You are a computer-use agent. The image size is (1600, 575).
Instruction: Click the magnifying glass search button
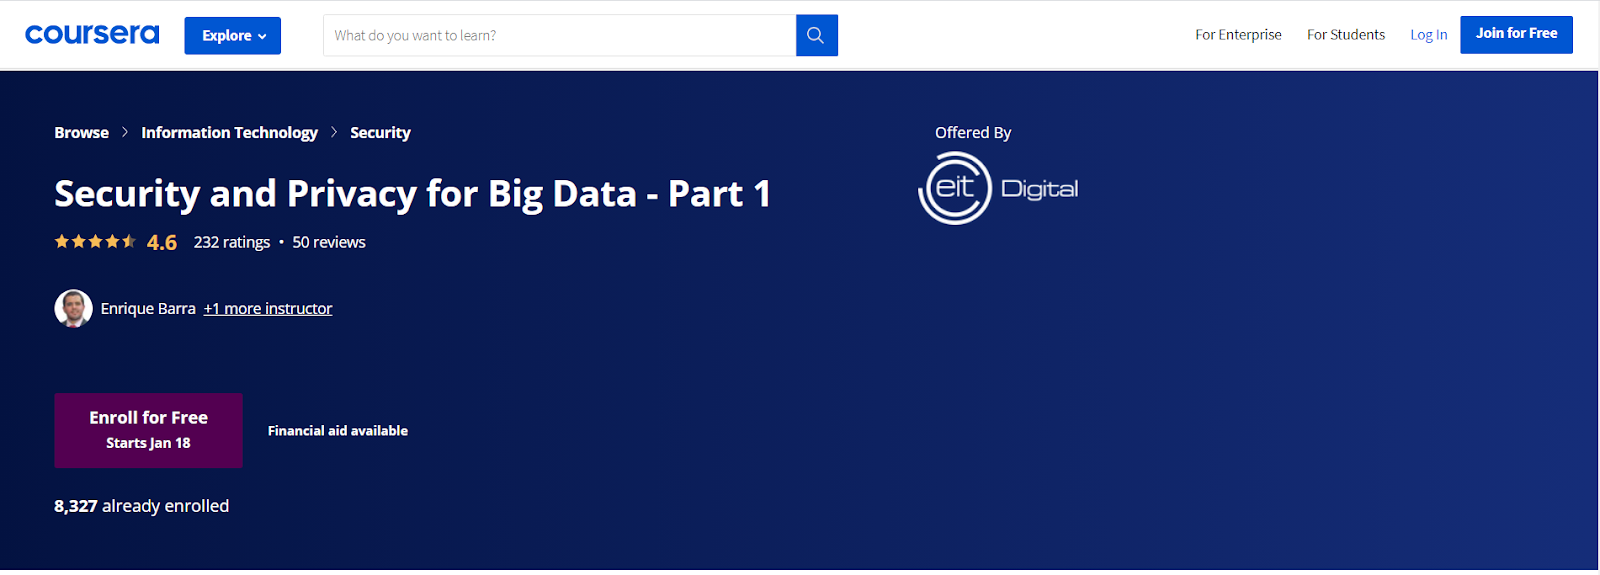(816, 35)
